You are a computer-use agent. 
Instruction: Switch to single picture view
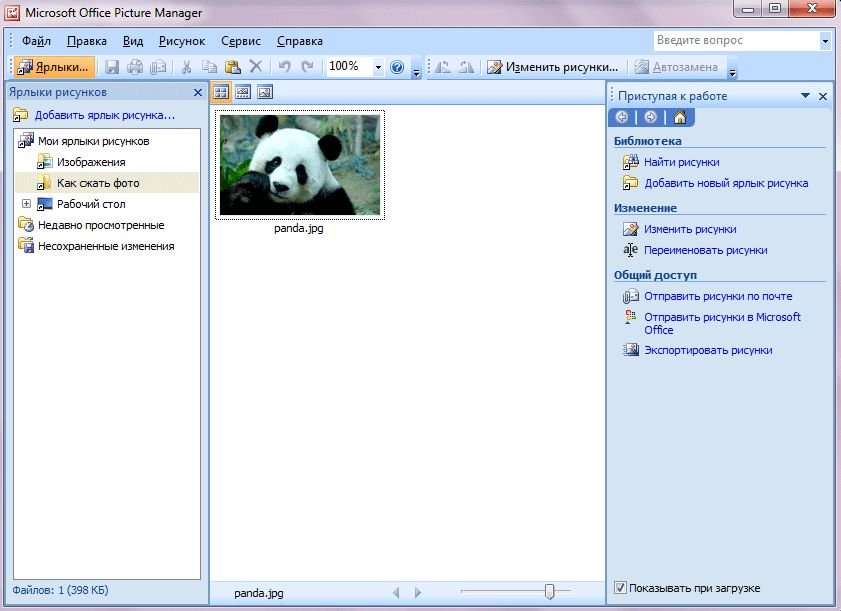point(265,92)
